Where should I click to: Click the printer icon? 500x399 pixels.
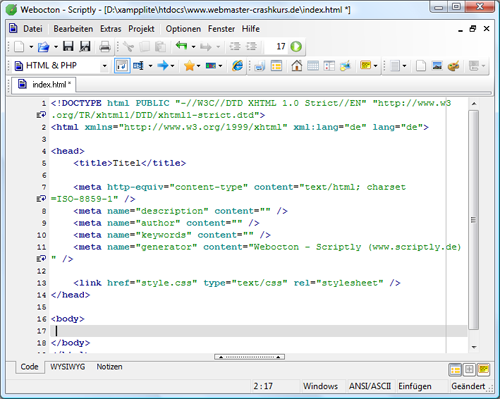105,47
